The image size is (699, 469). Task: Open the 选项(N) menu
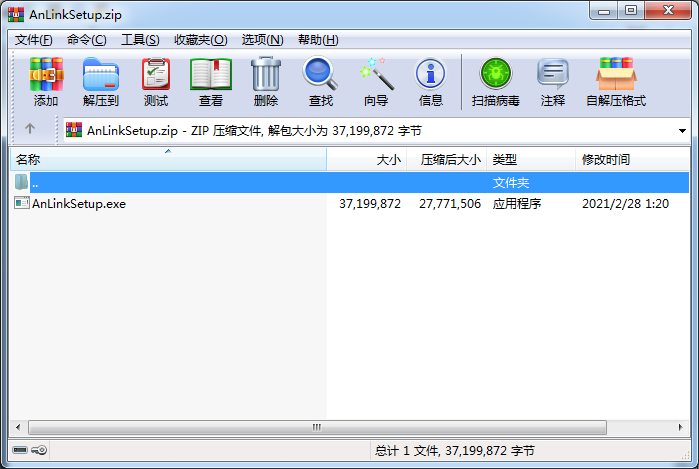pyautogui.click(x=262, y=40)
